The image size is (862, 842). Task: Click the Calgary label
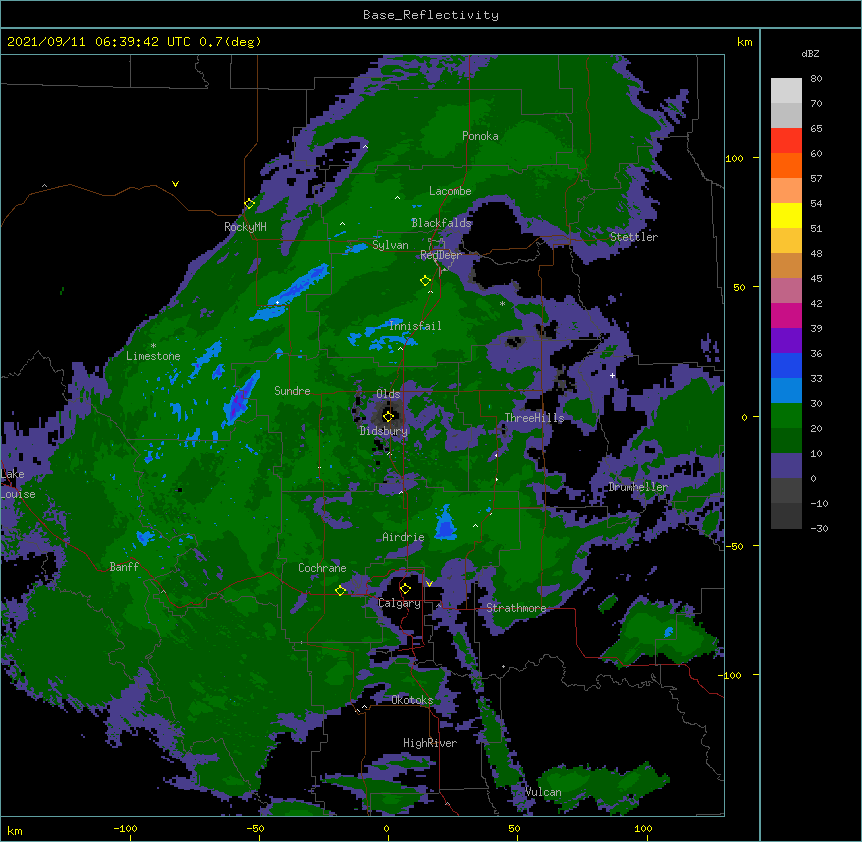[399, 603]
